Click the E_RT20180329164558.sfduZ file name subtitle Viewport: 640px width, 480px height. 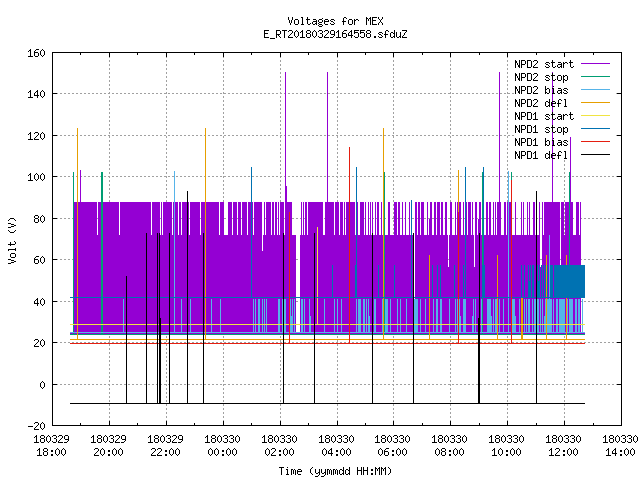335,34
